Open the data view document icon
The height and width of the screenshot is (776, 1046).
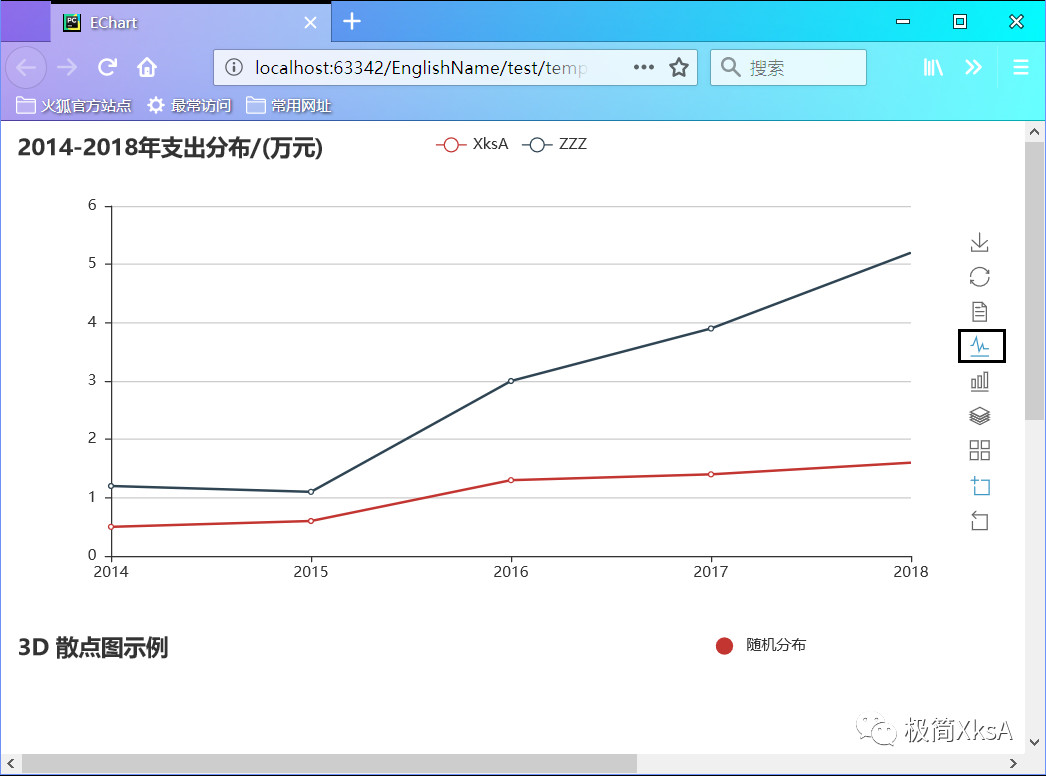[x=979, y=312]
